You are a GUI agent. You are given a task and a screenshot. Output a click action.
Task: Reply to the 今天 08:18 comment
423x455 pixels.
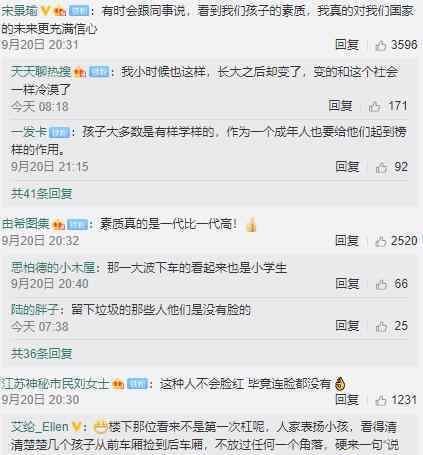(340, 106)
